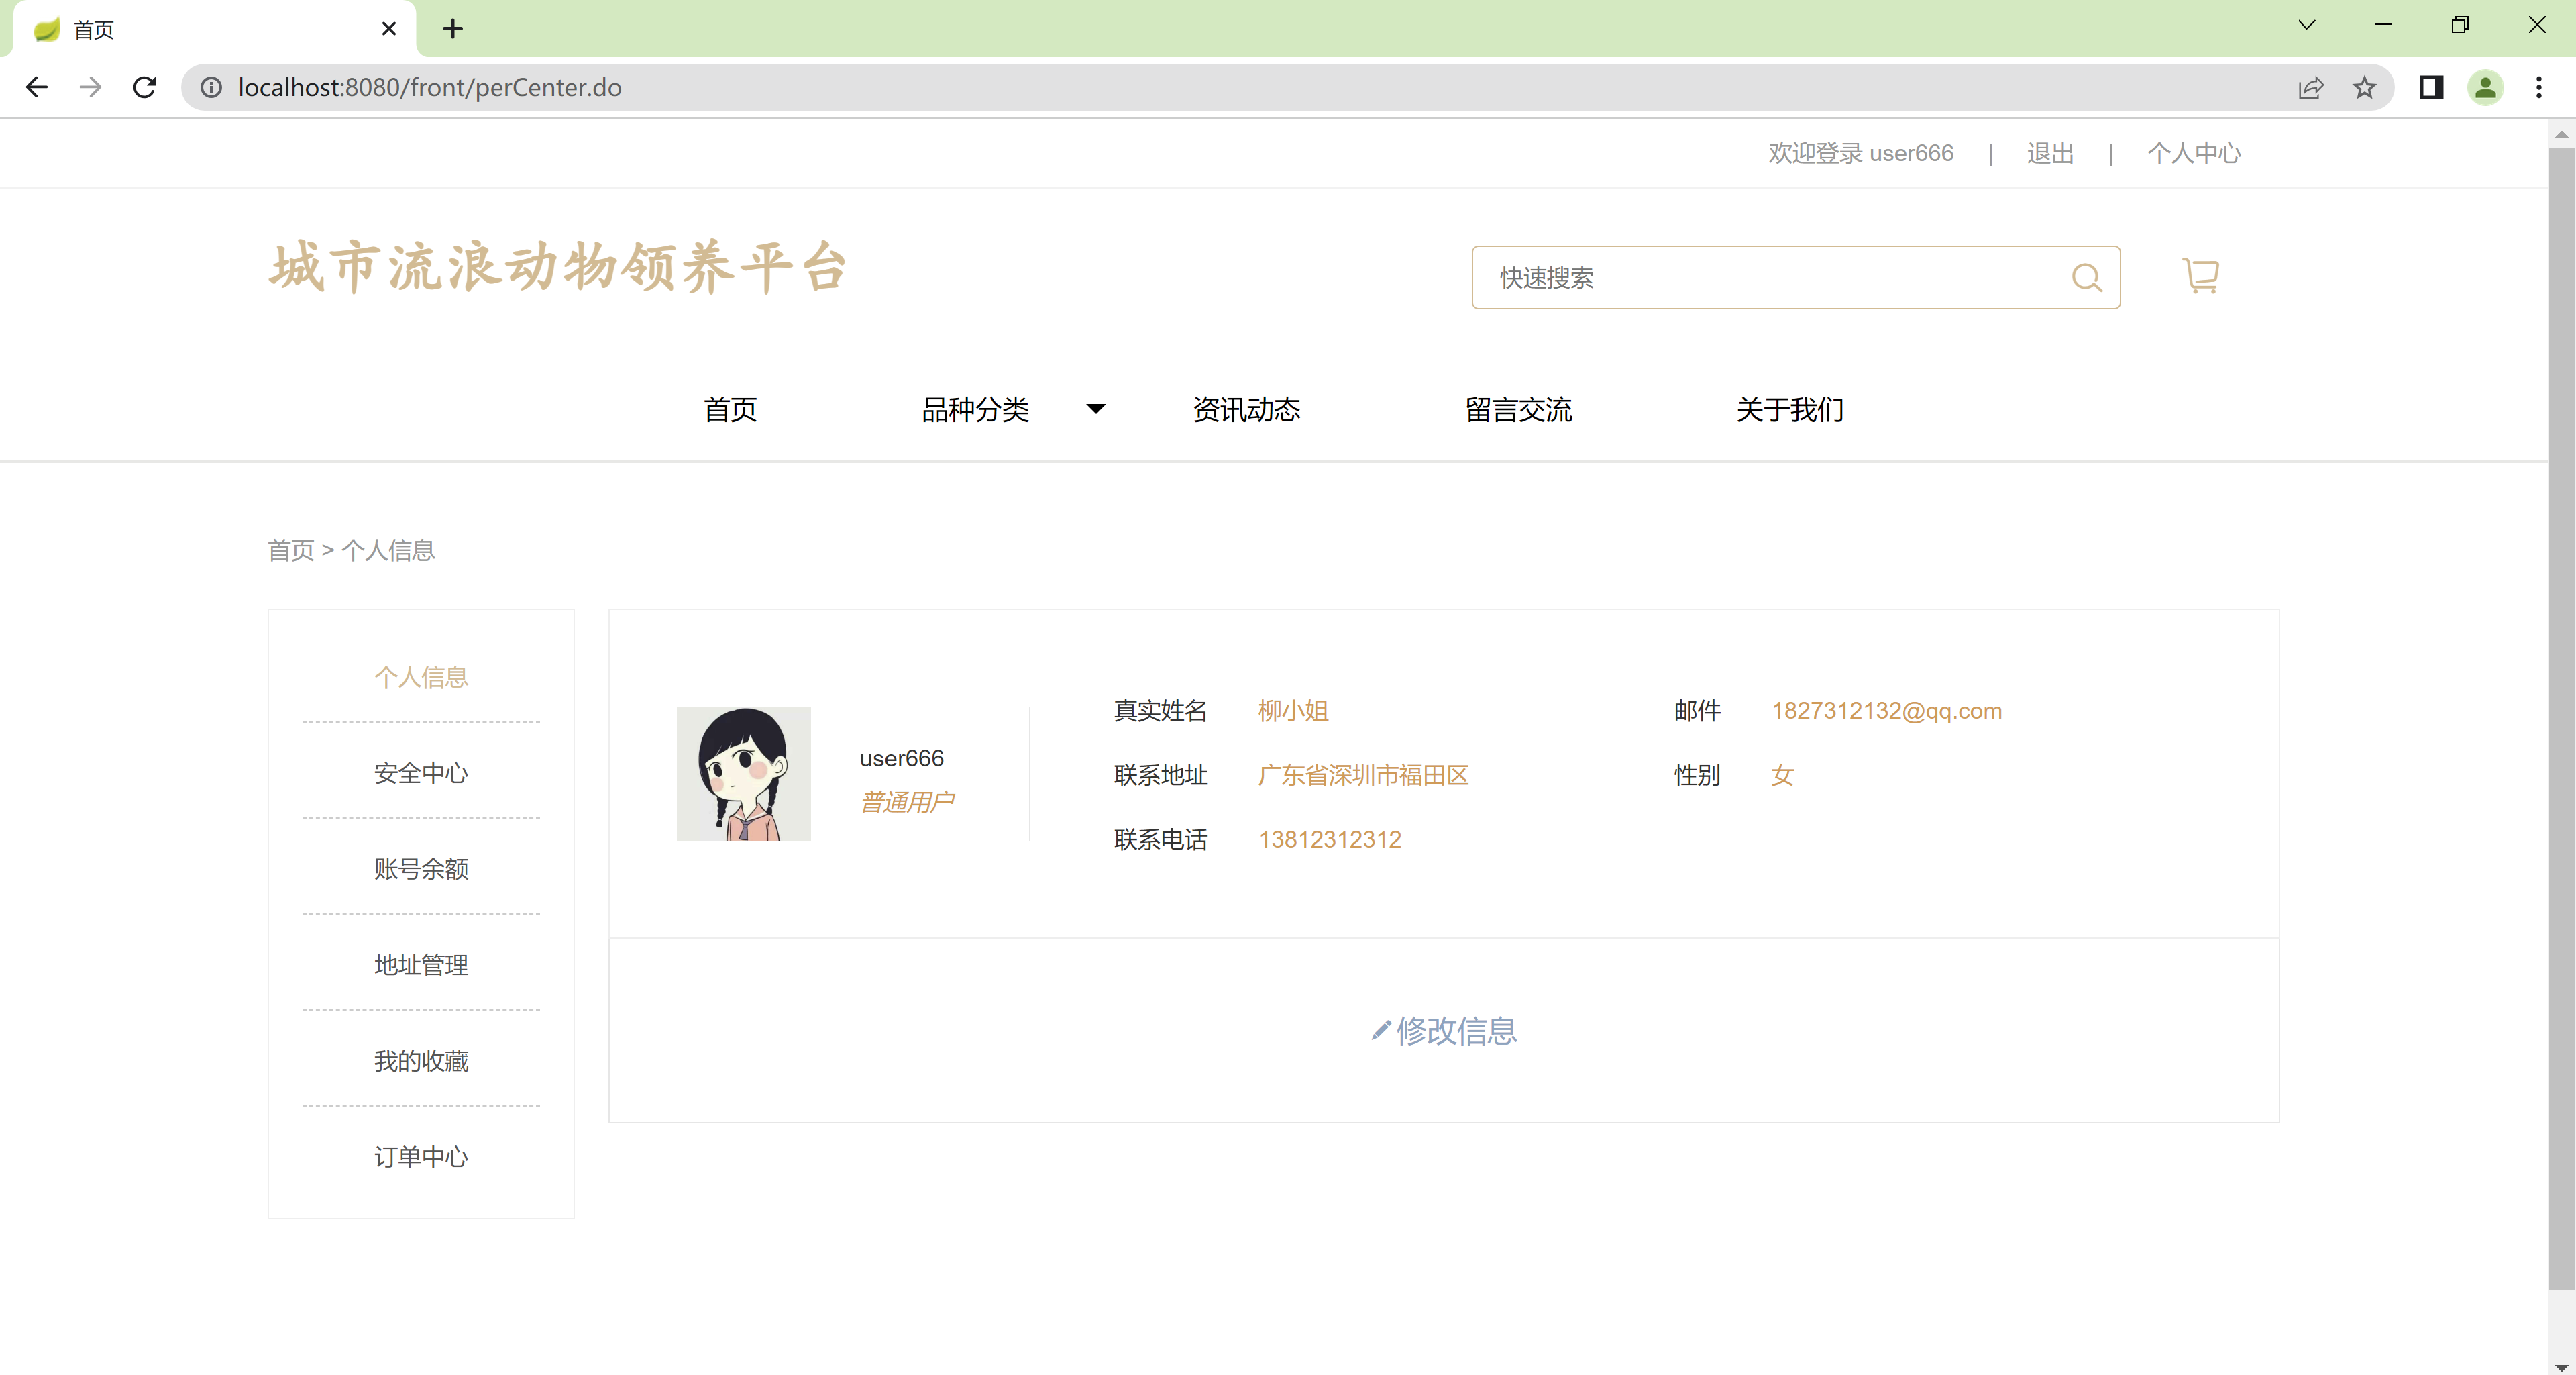2576x1375 pixels.
Task: Select 地址管理 in sidebar
Action: 421,965
